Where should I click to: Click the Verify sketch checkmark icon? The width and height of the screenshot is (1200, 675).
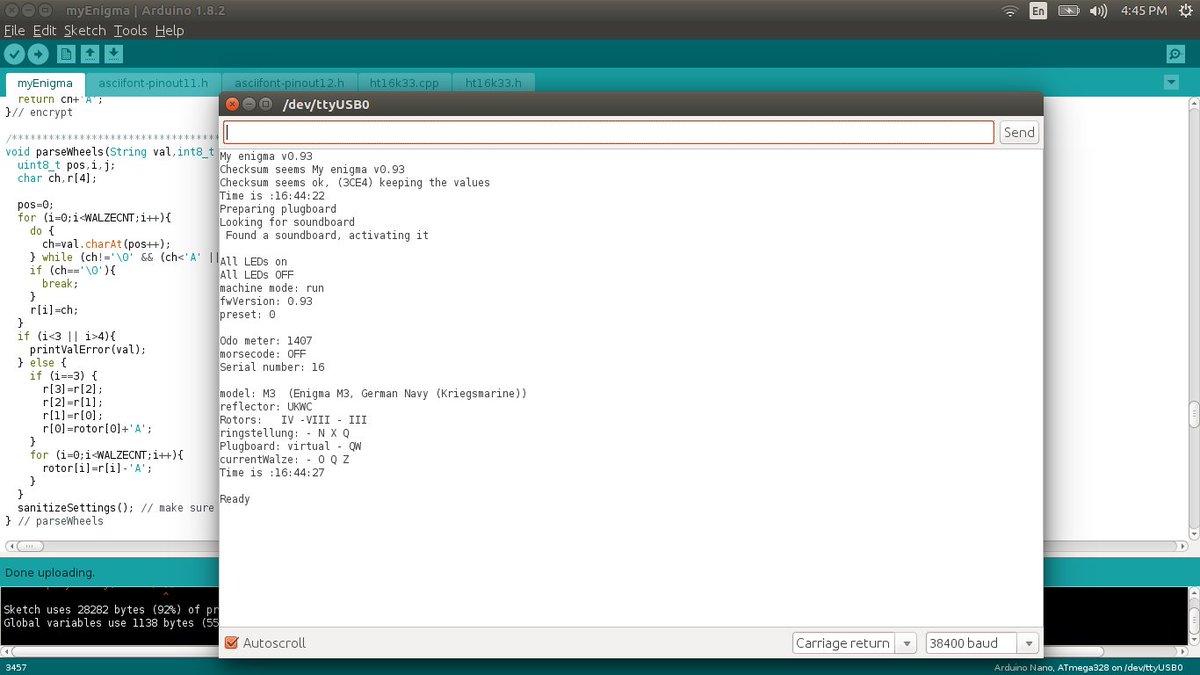15,54
